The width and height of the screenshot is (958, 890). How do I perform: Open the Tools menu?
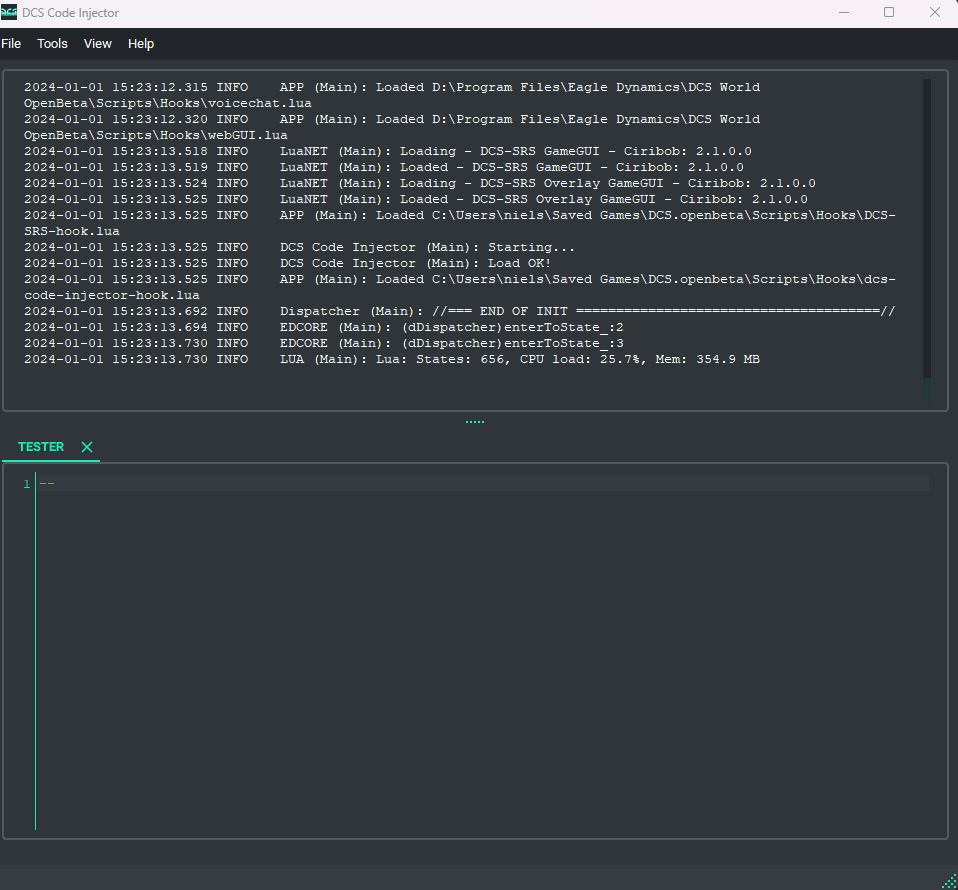pos(52,43)
